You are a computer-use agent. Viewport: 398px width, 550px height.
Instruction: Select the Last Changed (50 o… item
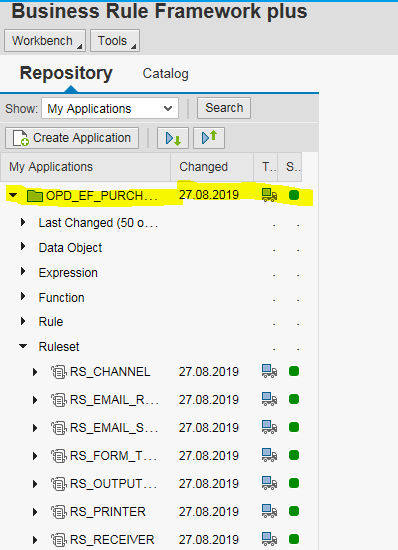point(99,223)
